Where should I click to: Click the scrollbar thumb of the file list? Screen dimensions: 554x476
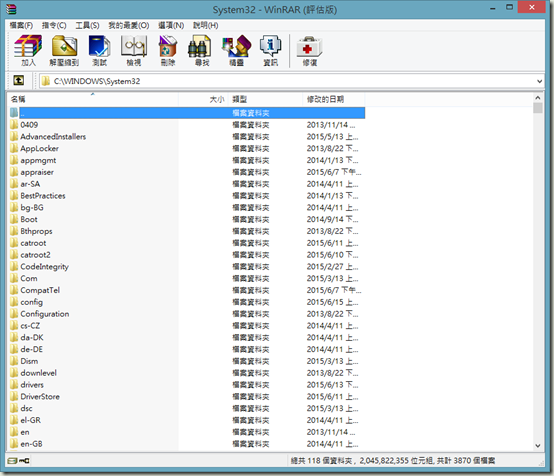[x=538, y=108]
